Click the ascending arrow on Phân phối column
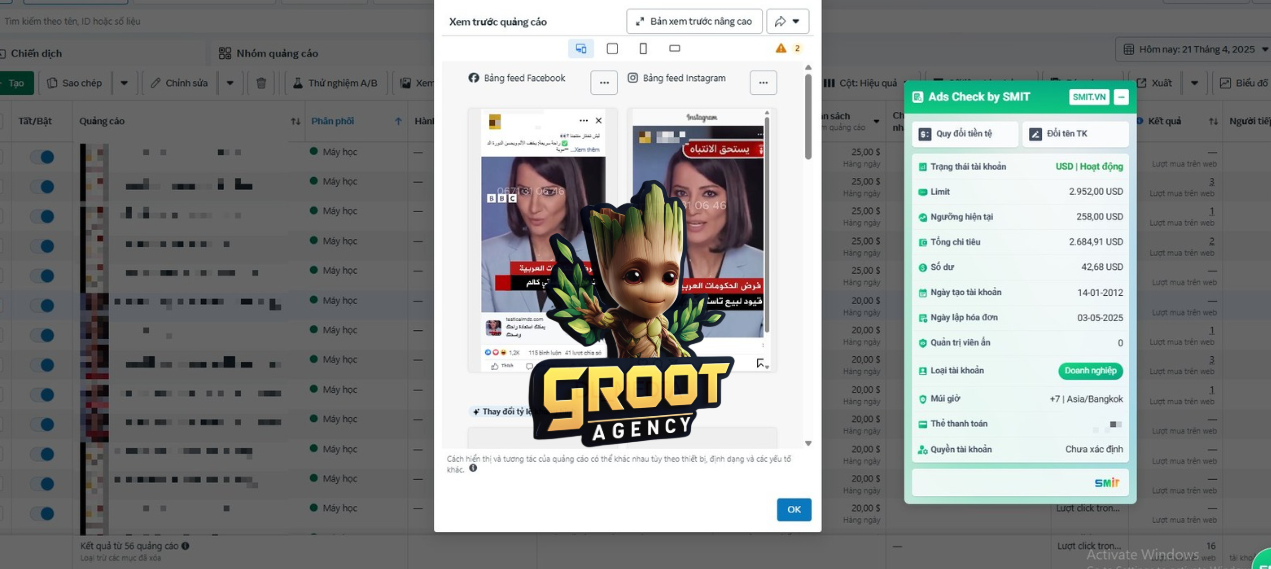Viewport: 1271px width, 569px height. 398,121
